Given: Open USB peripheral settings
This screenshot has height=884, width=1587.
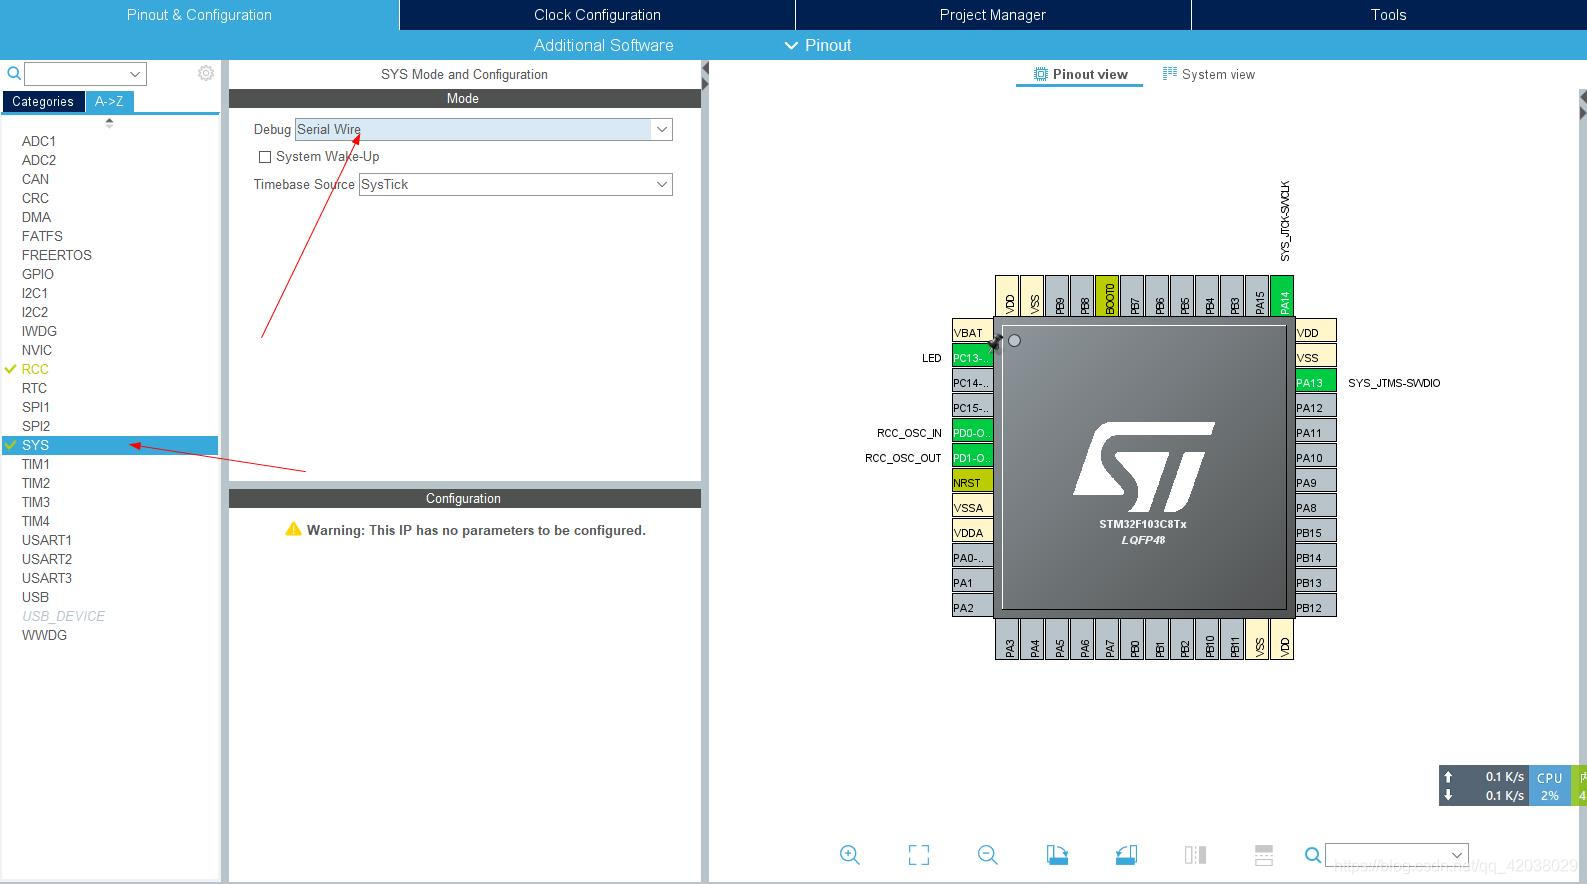Looking at the screenshot, I should click(x=35, y=597).
